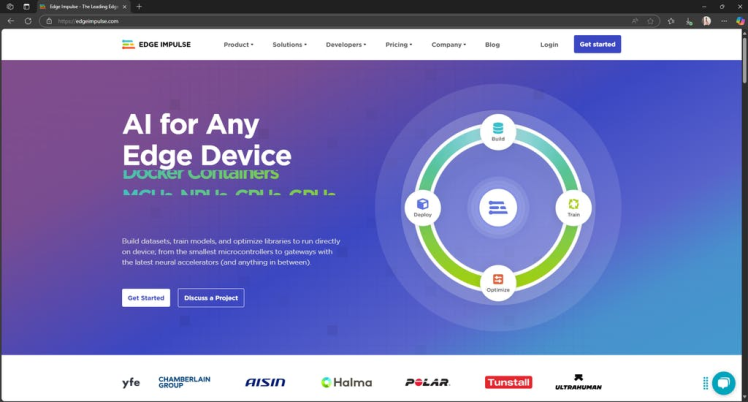This screenshot has width=748, height=402.
Task: Expand the Product dropdown menu
Action: pyautogui.click(x=239, y=44)
